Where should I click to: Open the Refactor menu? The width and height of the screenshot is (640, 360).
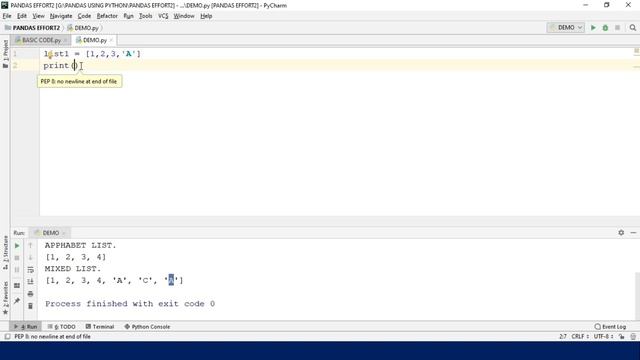coord(107,16)
